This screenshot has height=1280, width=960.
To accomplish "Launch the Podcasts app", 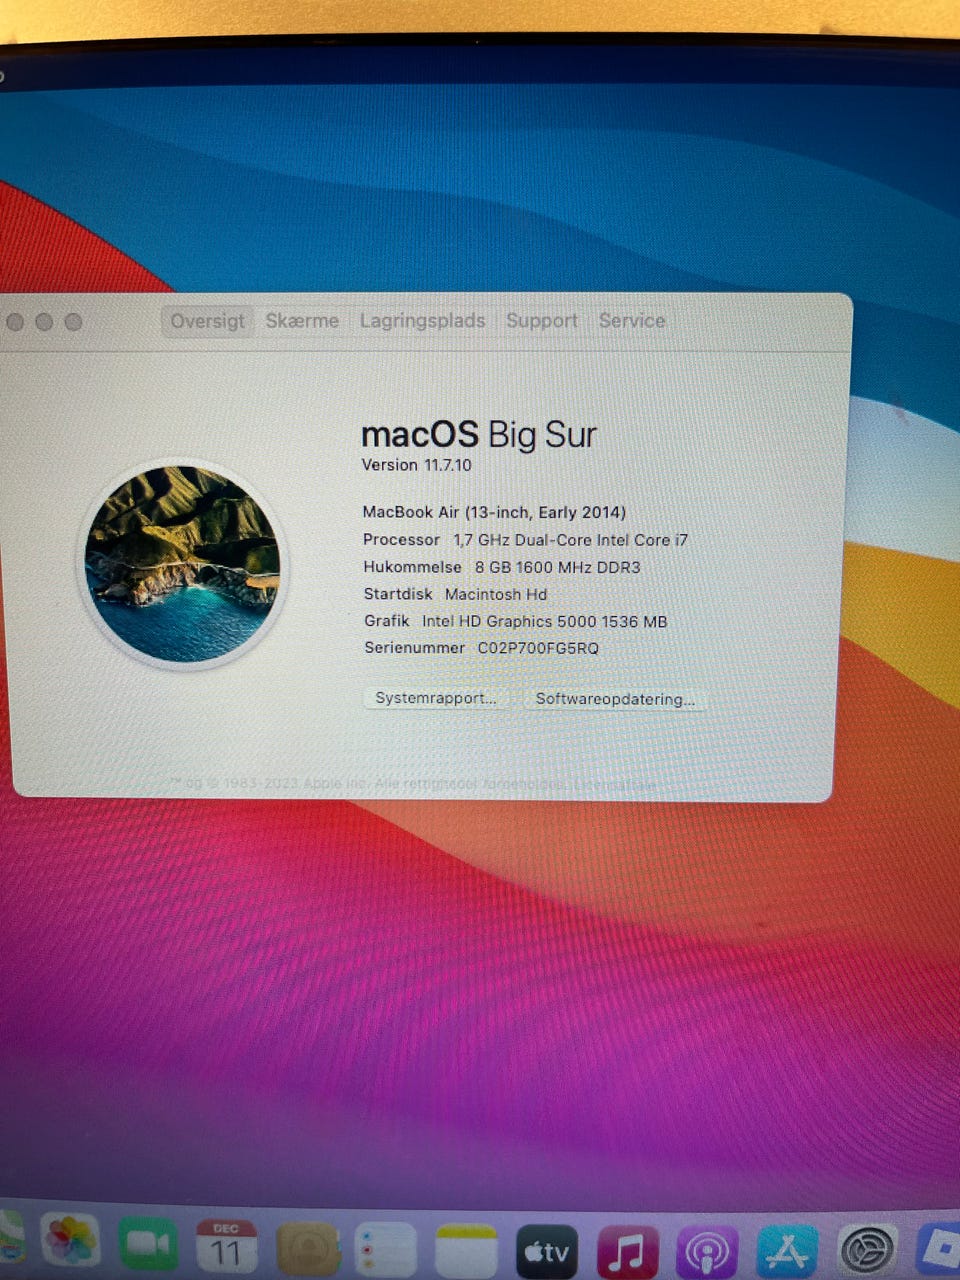I will click(x=707, y=1252).
